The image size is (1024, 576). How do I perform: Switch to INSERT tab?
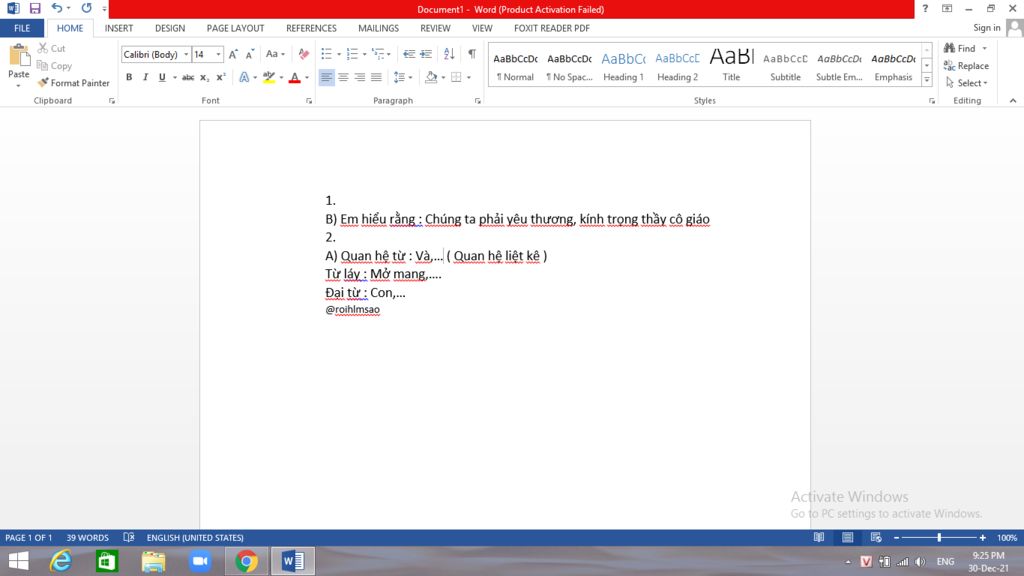(x=119, y=28)
